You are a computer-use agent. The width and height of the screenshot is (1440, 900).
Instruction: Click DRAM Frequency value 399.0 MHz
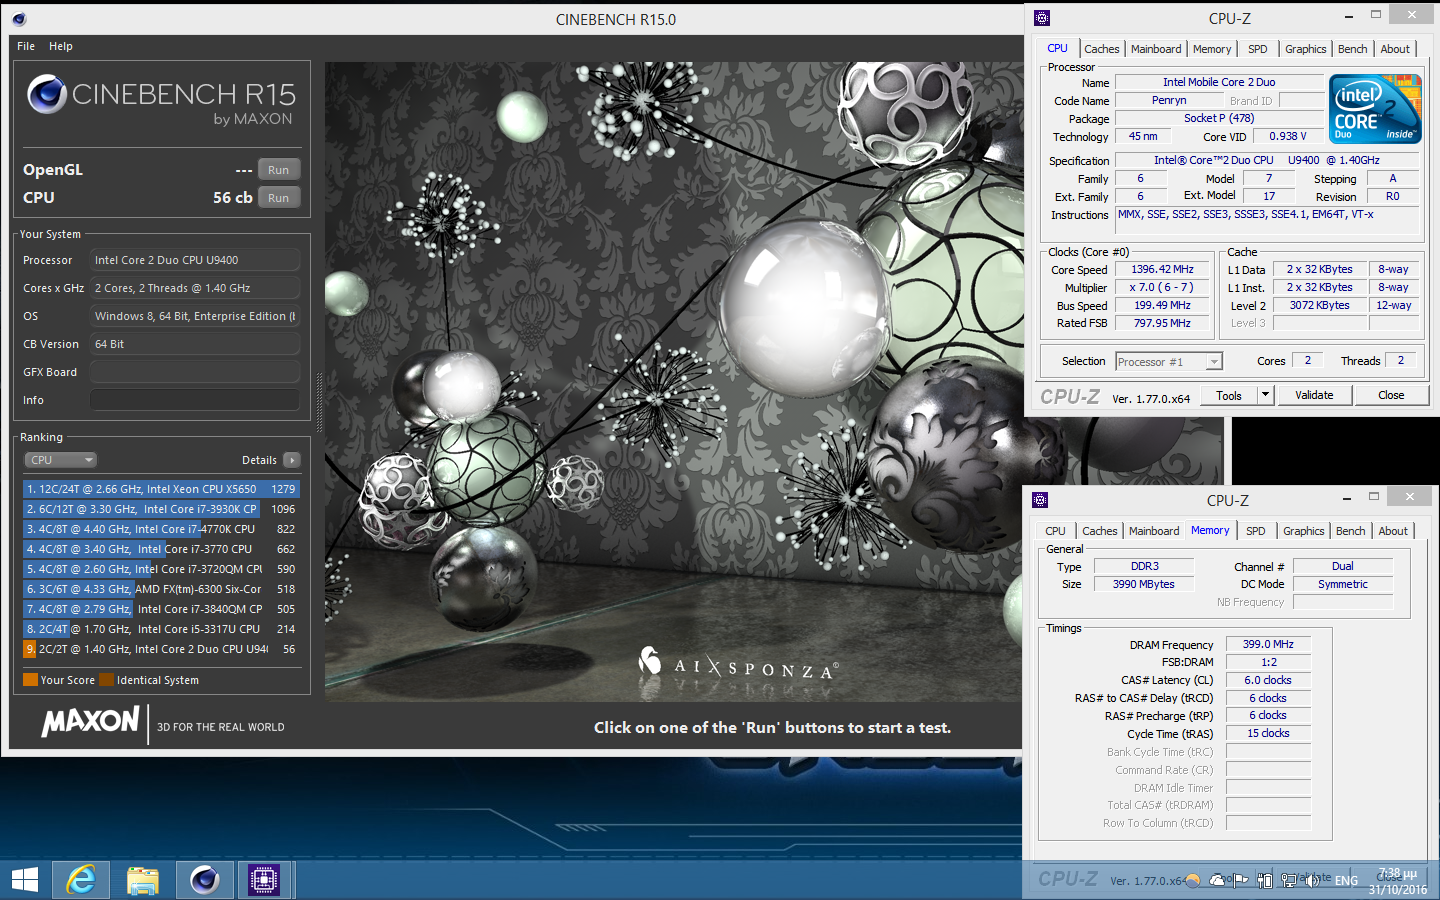pos(1268,644)
